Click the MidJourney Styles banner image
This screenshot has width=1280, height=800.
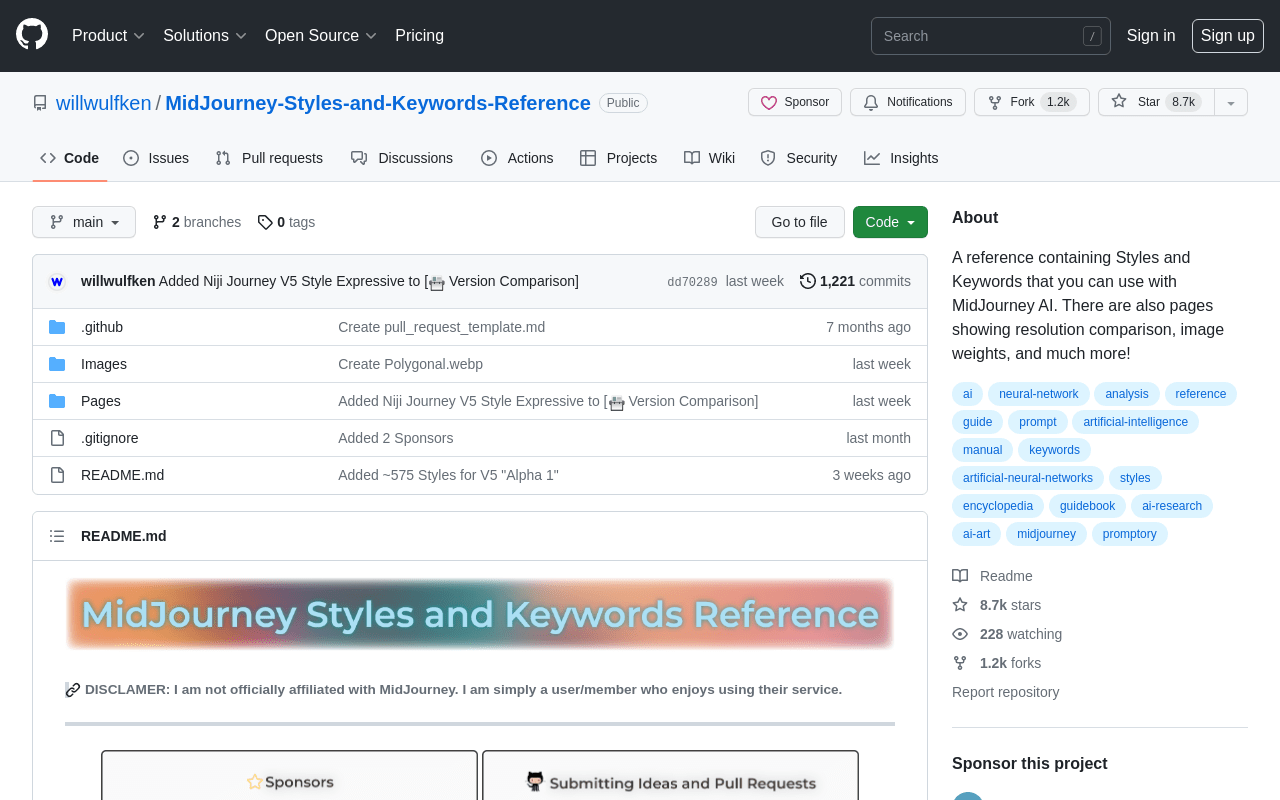pos(480,614)
